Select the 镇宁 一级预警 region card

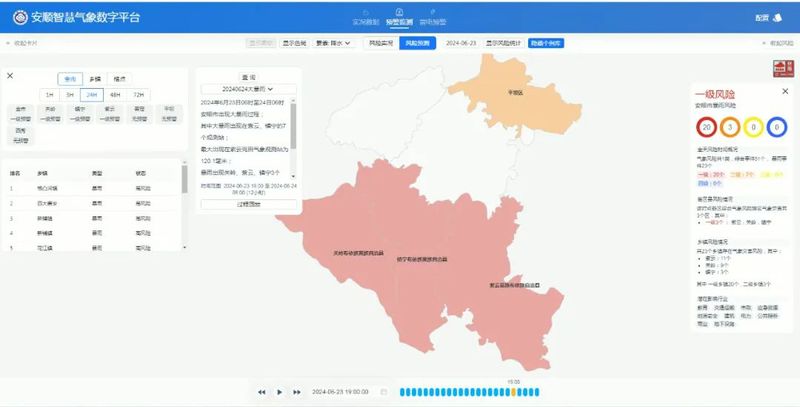coord(80,114)
